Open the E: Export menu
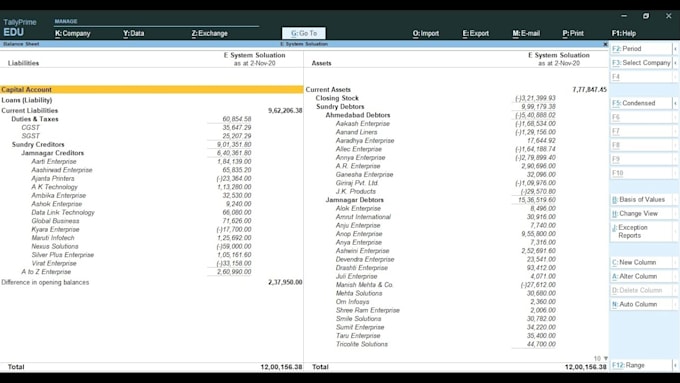Screen dimensions: 680x383 pyautogui.click(x=475, y=33)
